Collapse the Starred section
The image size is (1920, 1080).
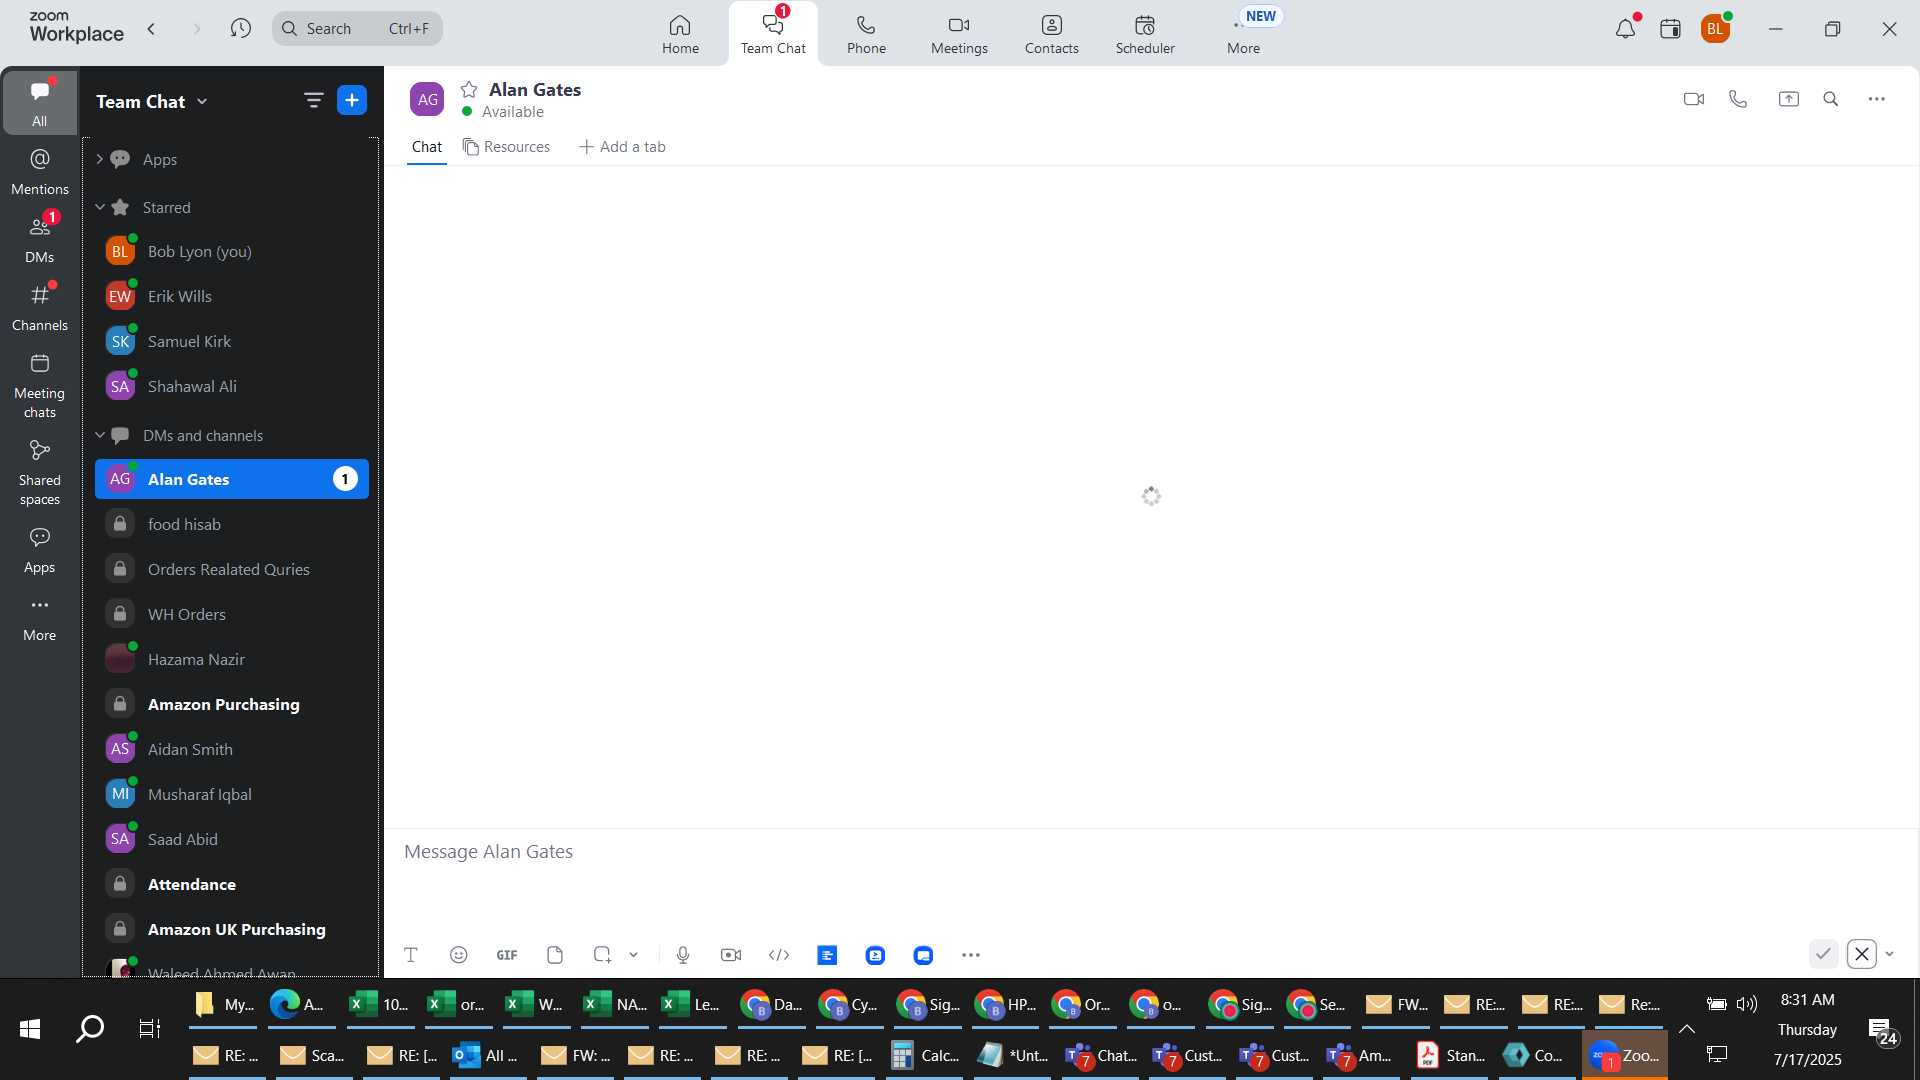pyautogui.click(x=100, y=207)
